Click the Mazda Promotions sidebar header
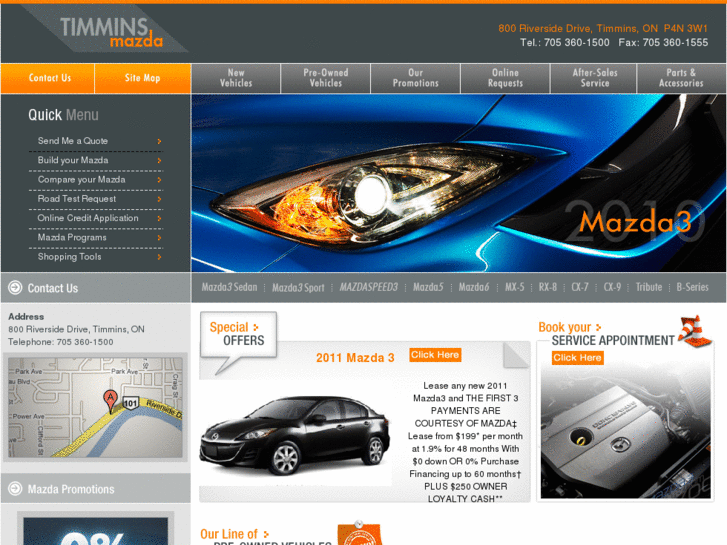Viewport: 727px width, 545px height. point(96,488)
